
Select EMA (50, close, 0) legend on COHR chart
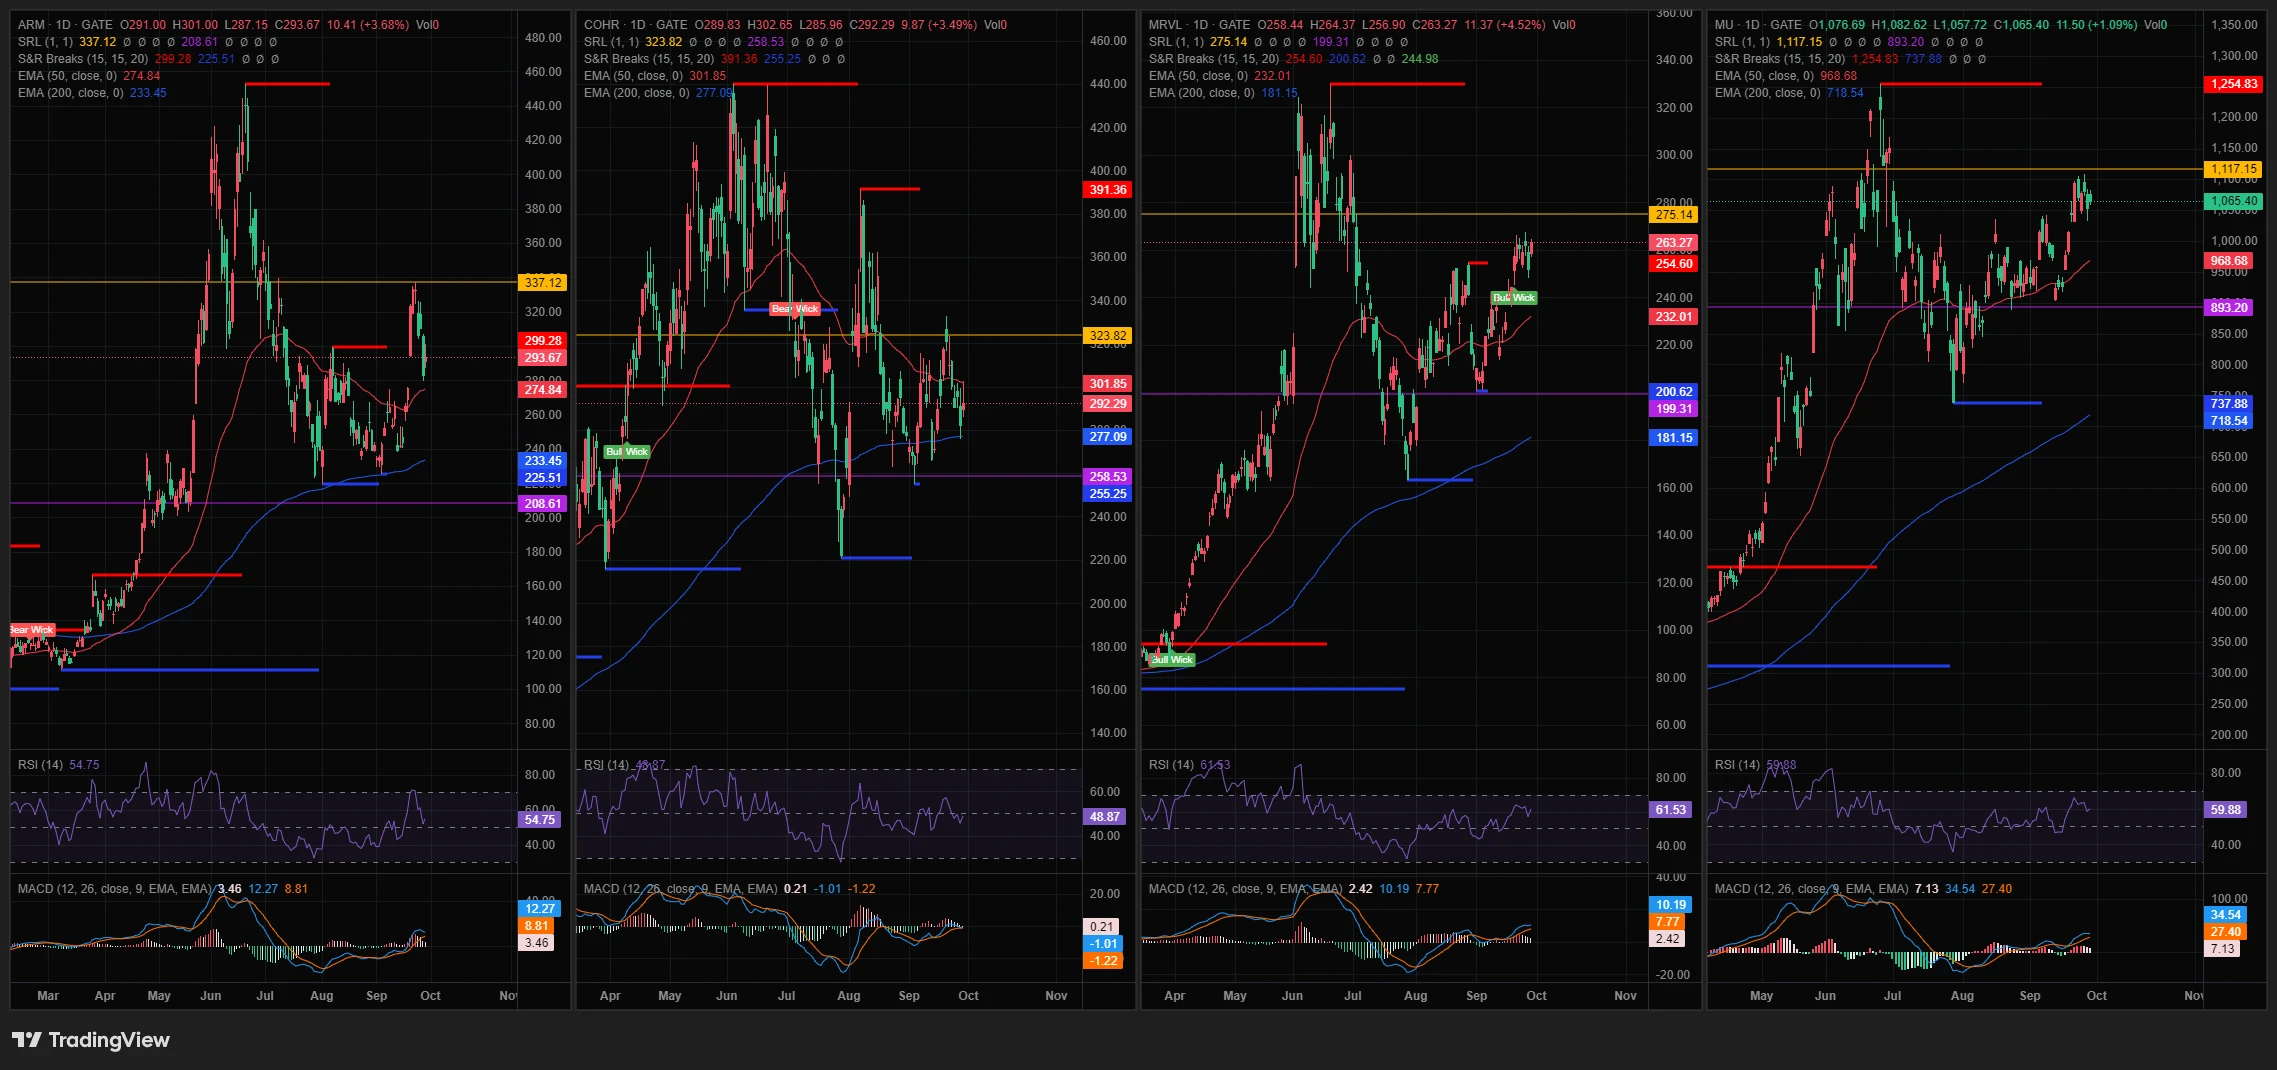tap(633, 76)
